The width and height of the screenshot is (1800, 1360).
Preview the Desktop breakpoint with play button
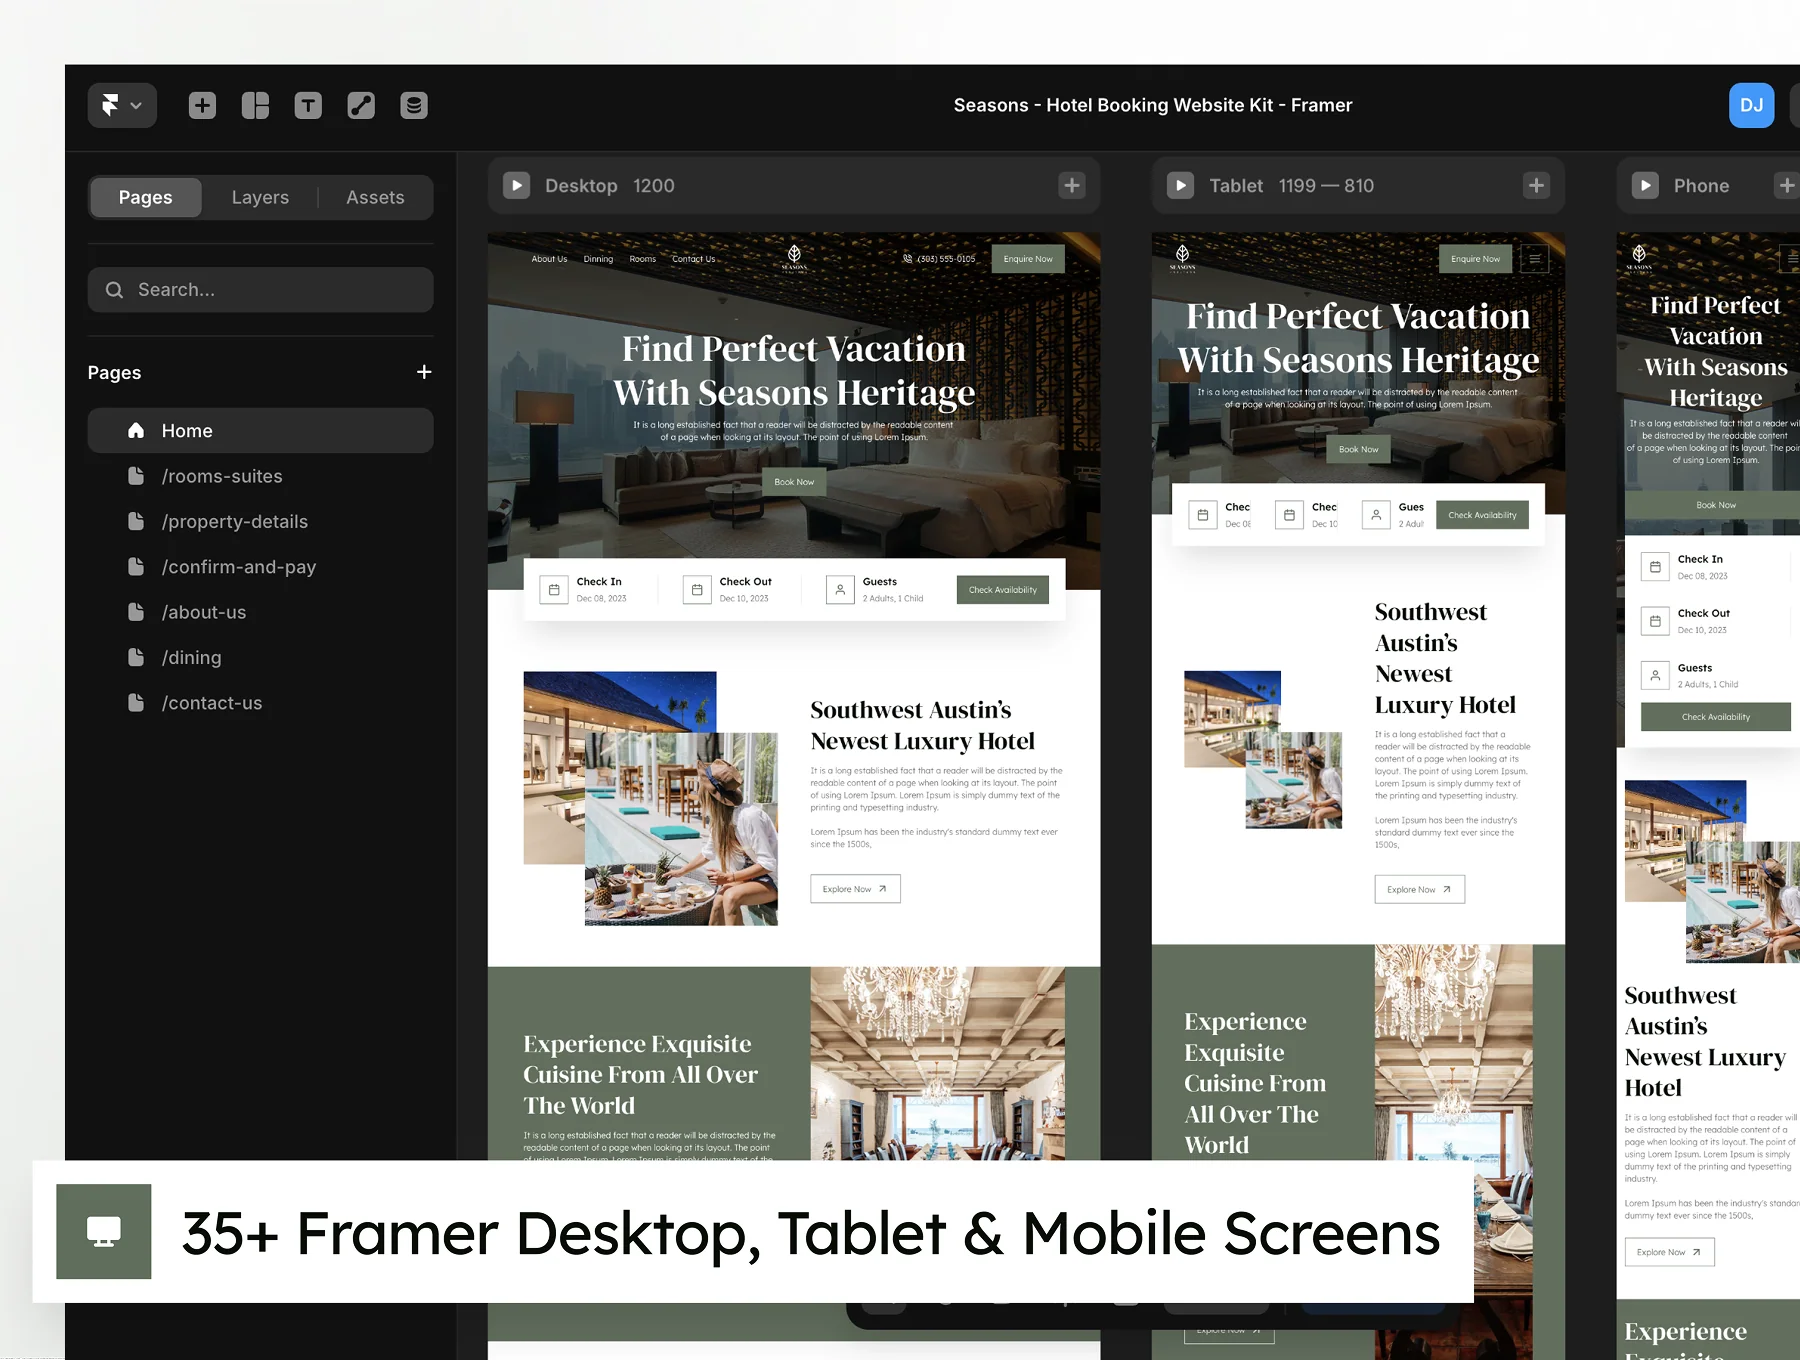coord(516,185)
